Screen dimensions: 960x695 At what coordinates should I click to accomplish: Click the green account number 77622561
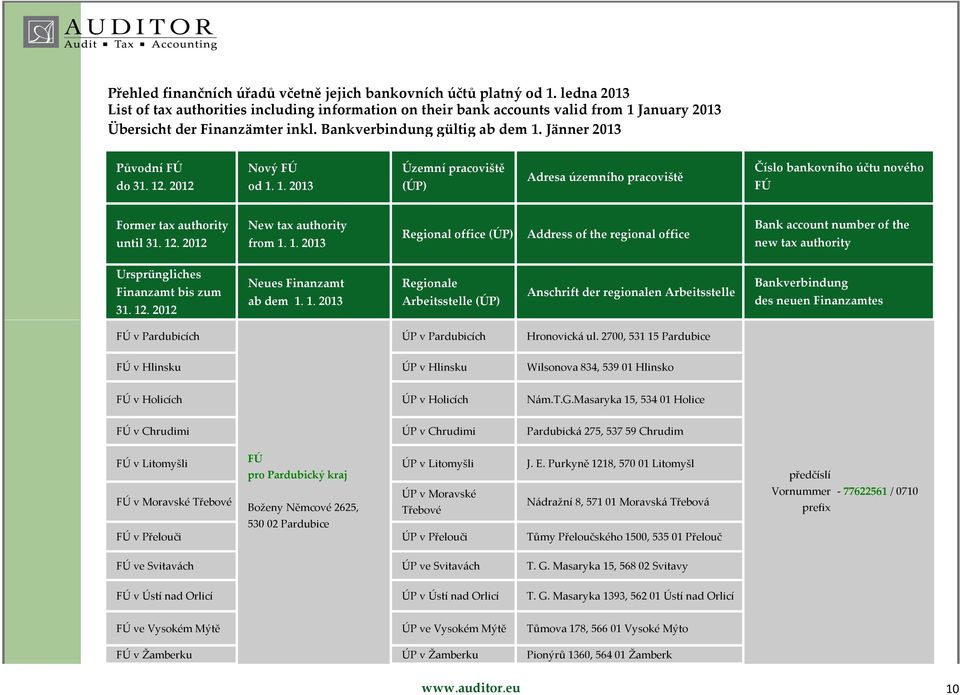click(864, 491)
